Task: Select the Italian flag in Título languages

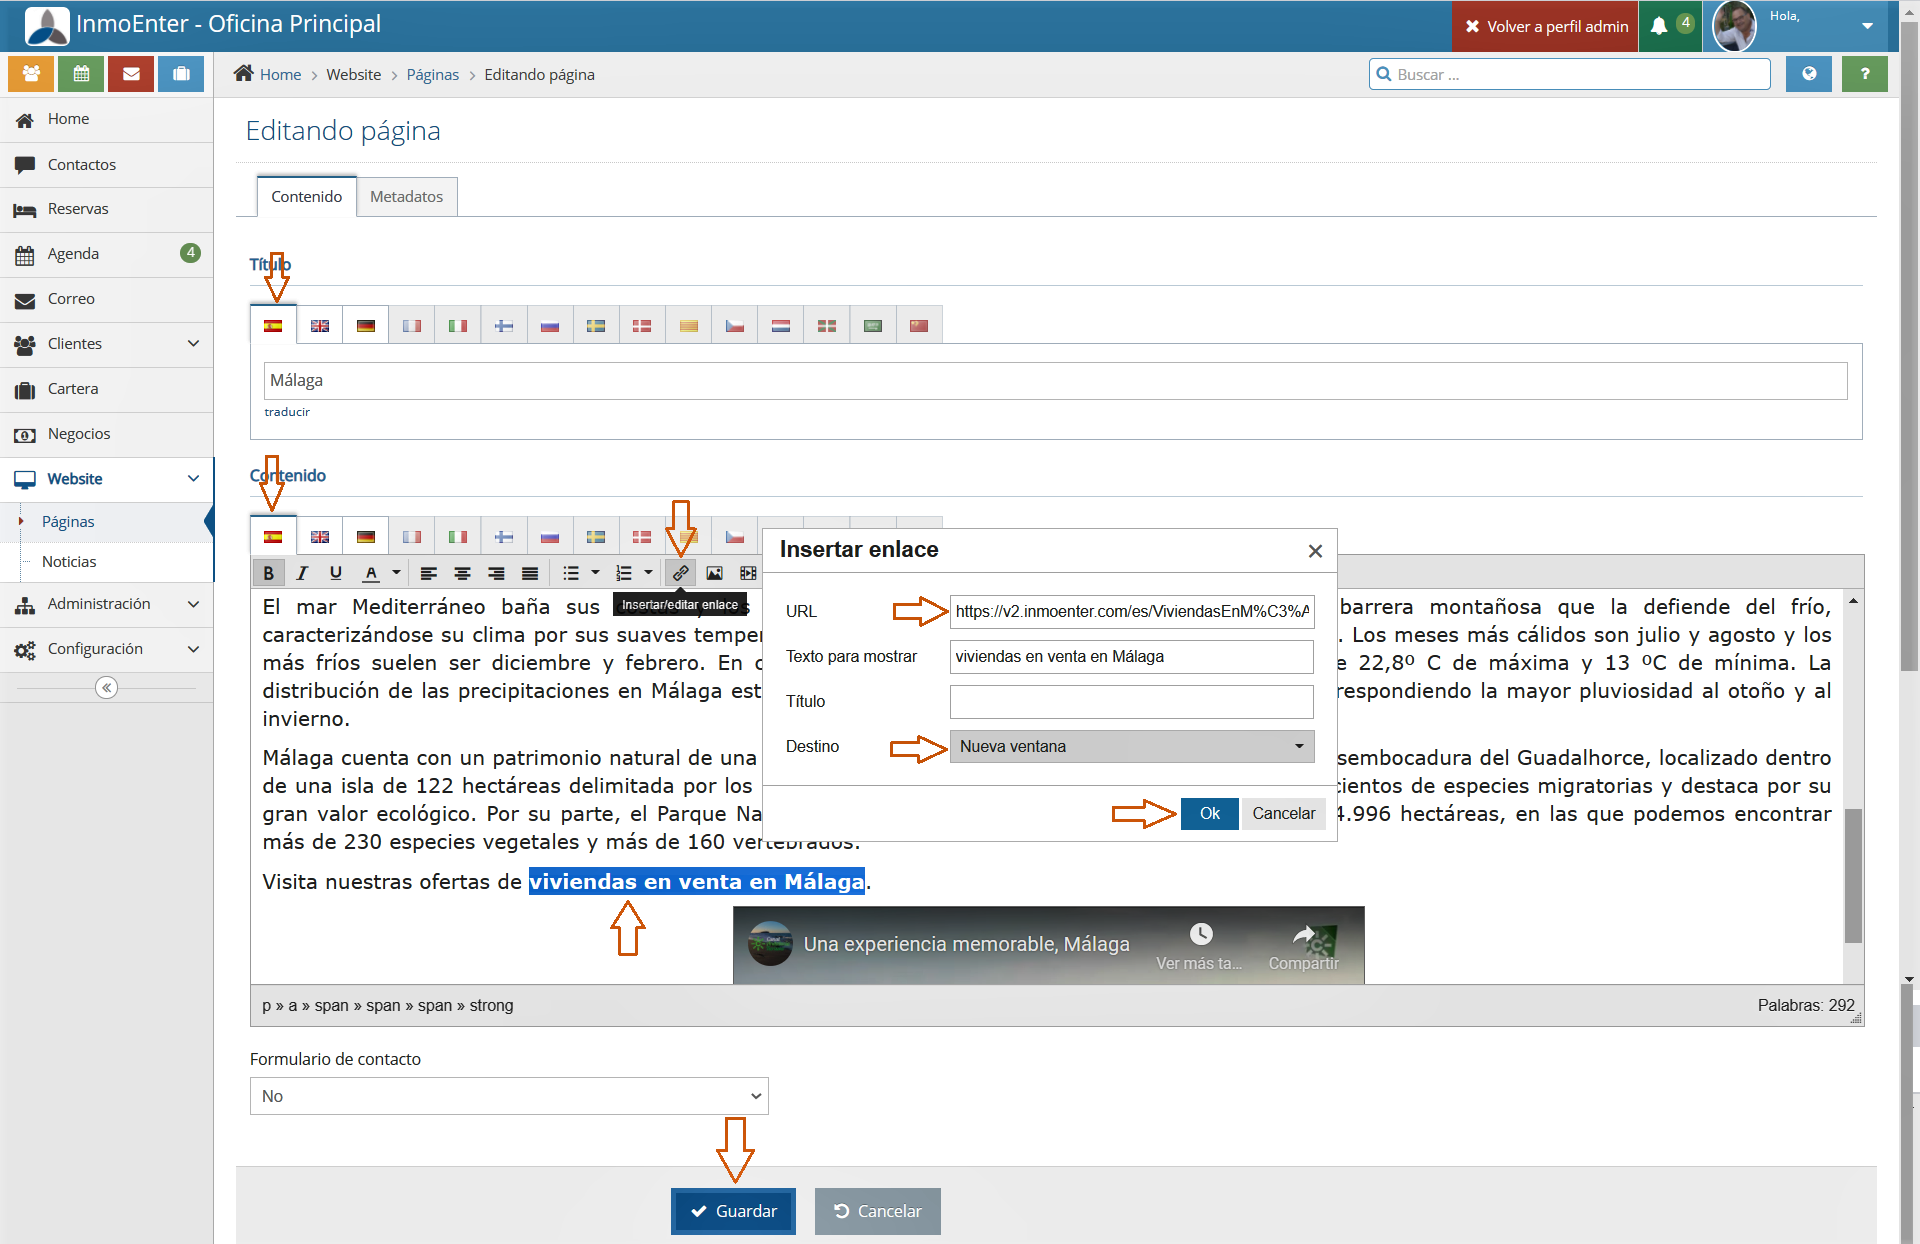Action: click(458, 326)
